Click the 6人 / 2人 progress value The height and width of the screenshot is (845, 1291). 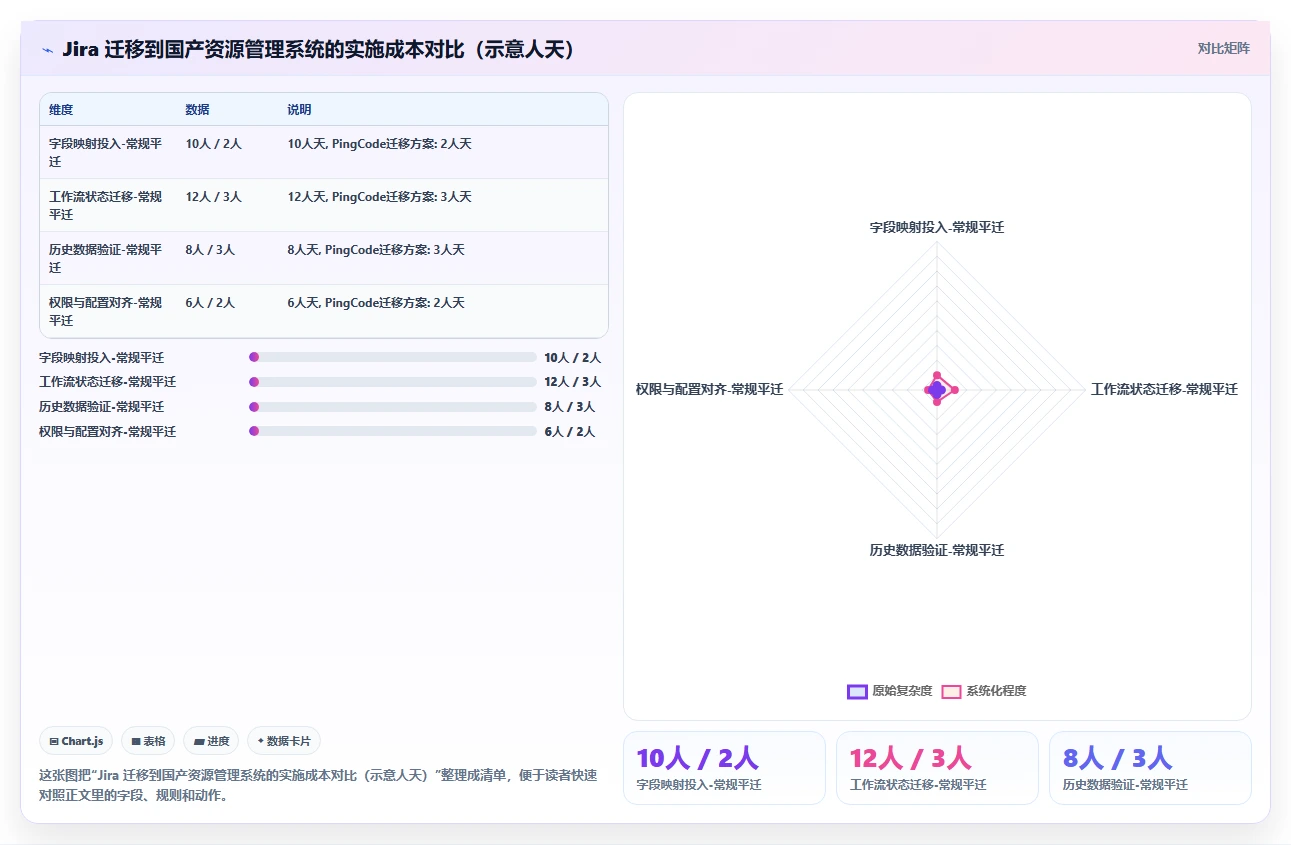[x=570, y=431]
